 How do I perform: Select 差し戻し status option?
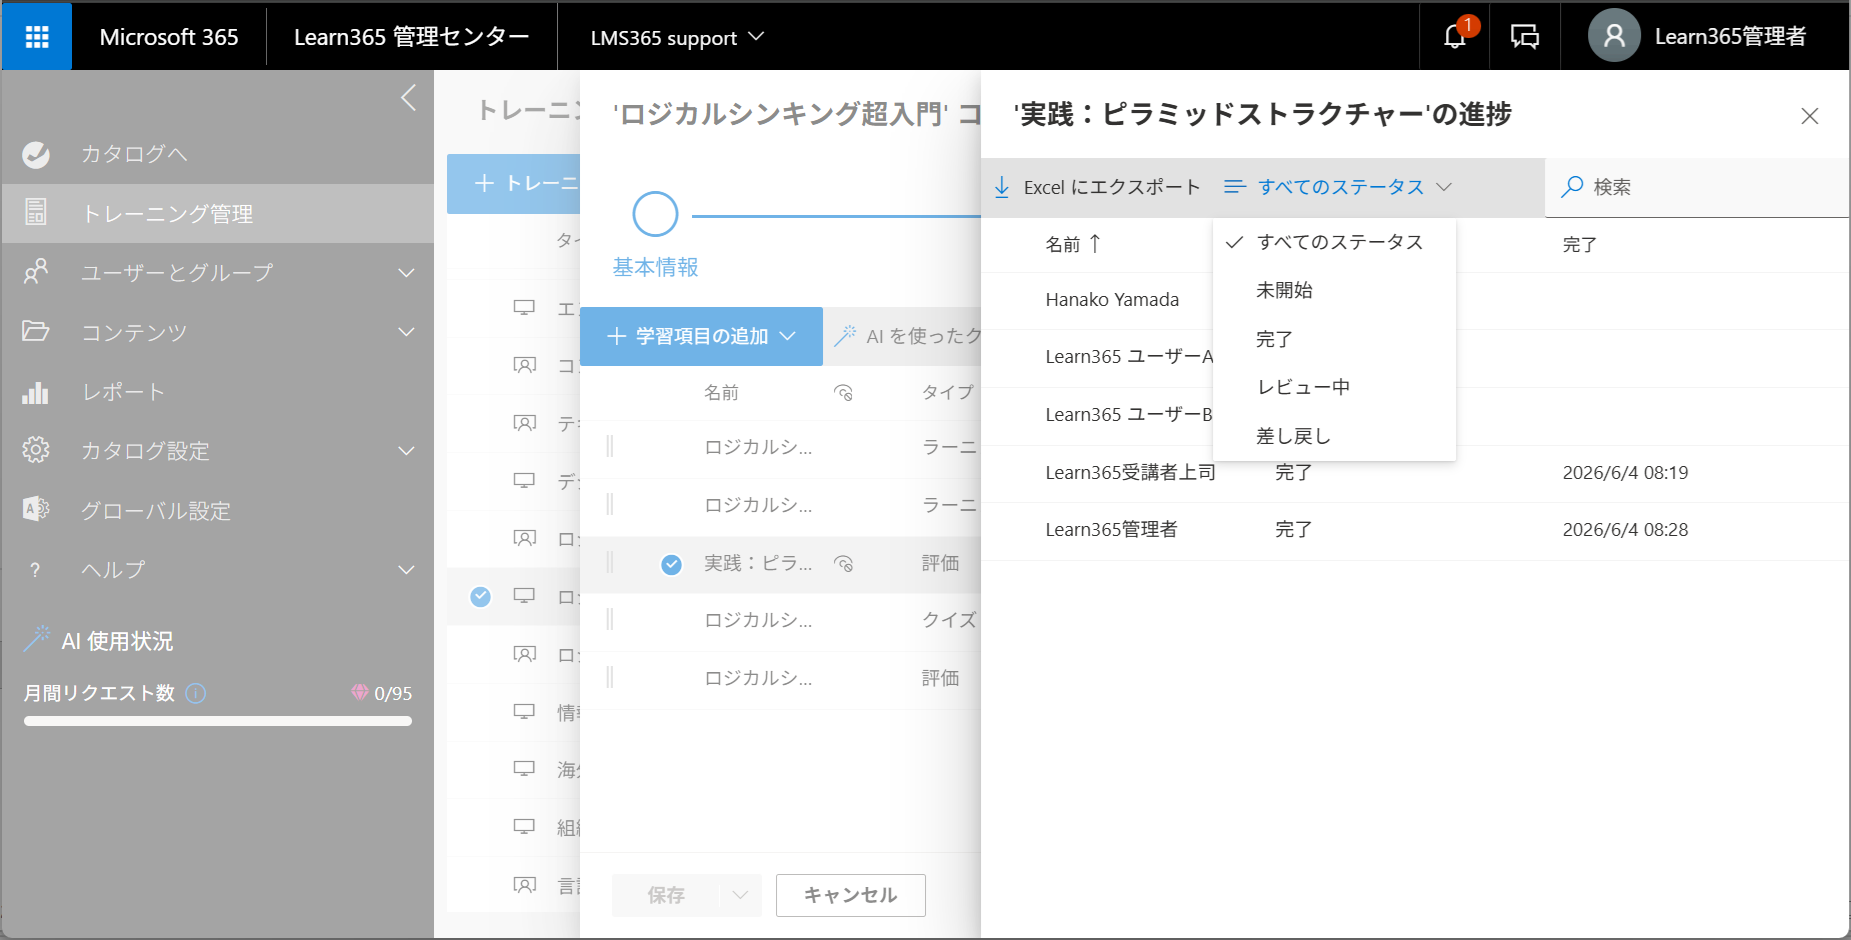[1334, 436]
